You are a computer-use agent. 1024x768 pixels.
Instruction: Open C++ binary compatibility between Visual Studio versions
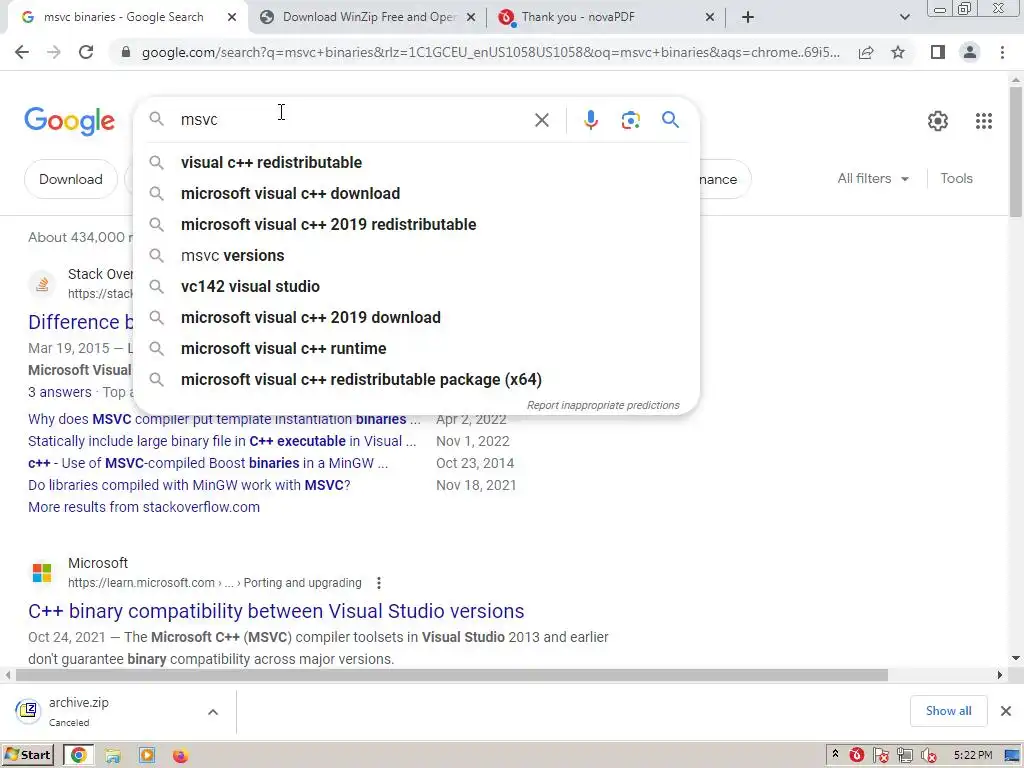(276, 611)
